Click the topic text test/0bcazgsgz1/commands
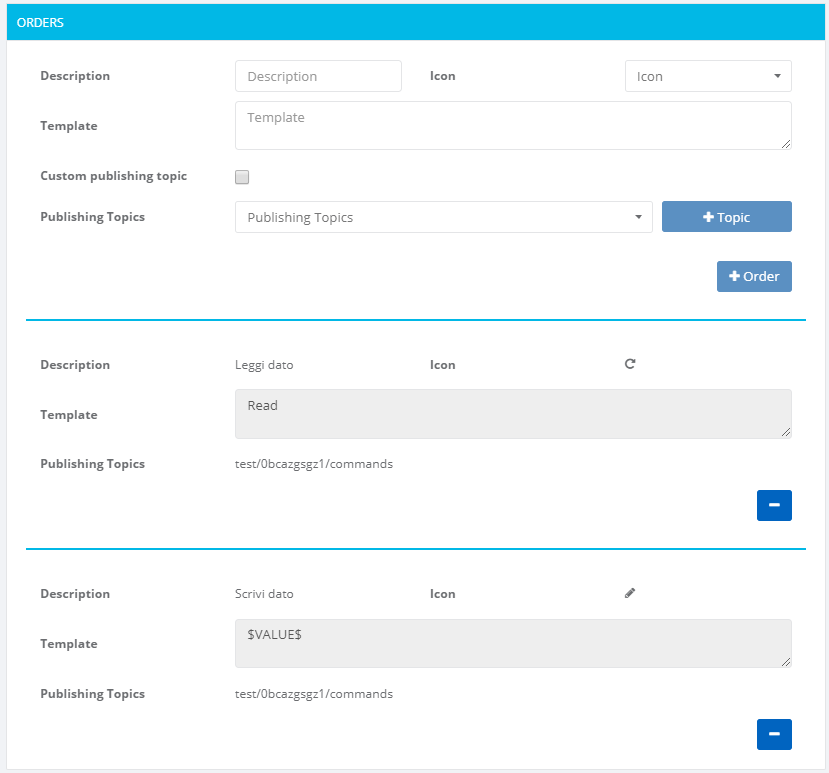Image resolution: width=829 pixels, height=773 pixels. (314, 464)
